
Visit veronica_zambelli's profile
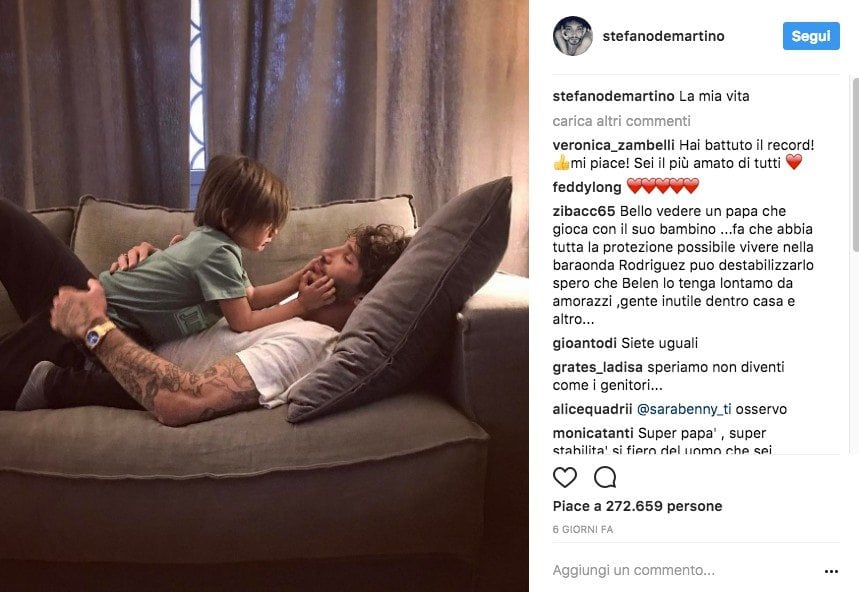click(614, 145)
